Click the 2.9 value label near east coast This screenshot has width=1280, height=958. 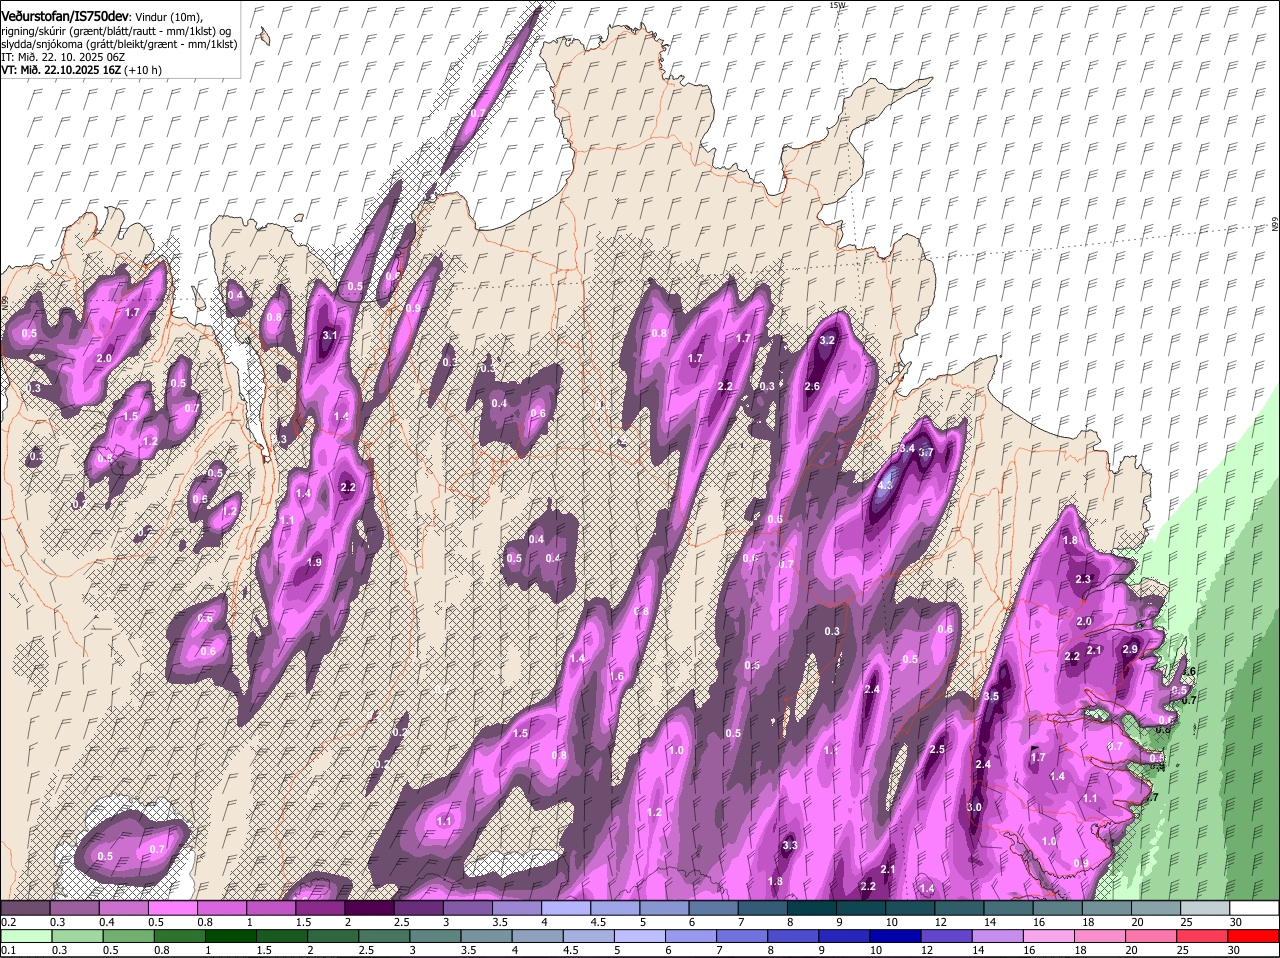tap(1130, 649)
